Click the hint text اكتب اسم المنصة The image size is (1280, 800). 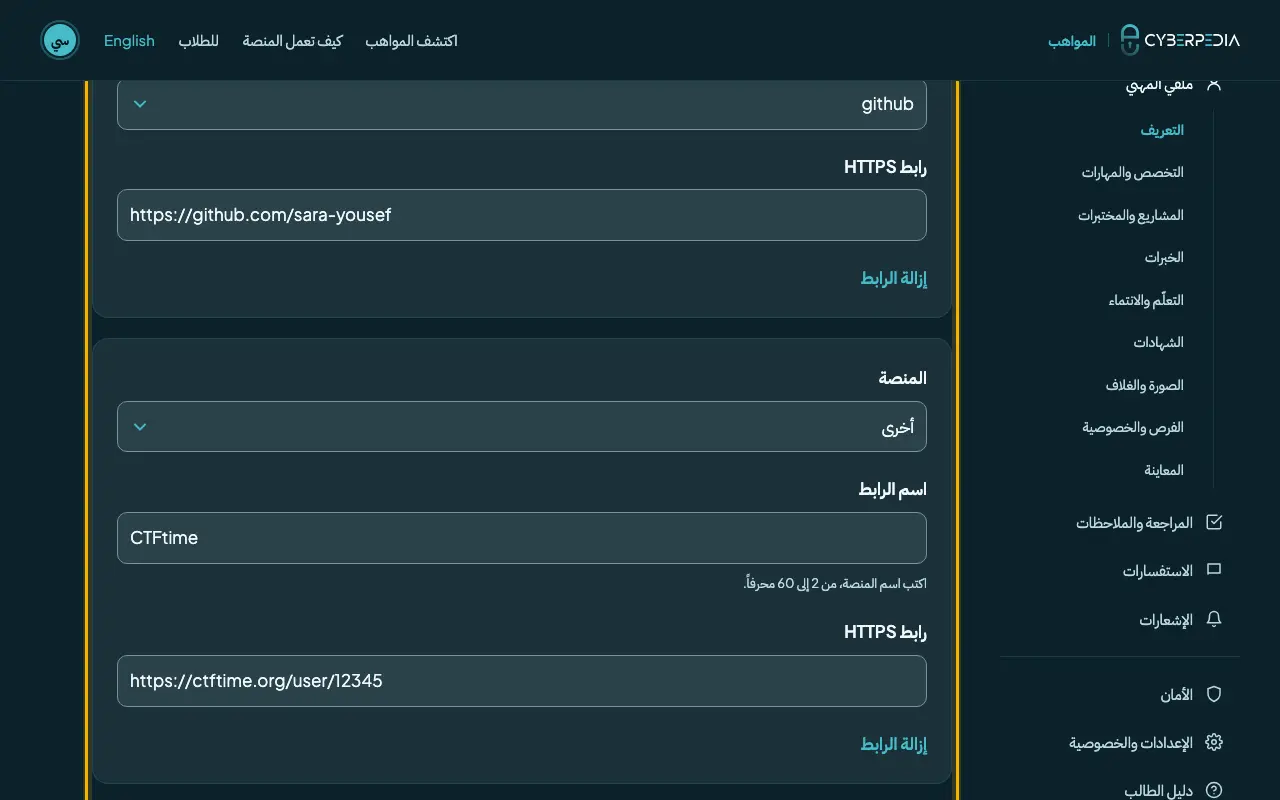(x=835, y=583)
